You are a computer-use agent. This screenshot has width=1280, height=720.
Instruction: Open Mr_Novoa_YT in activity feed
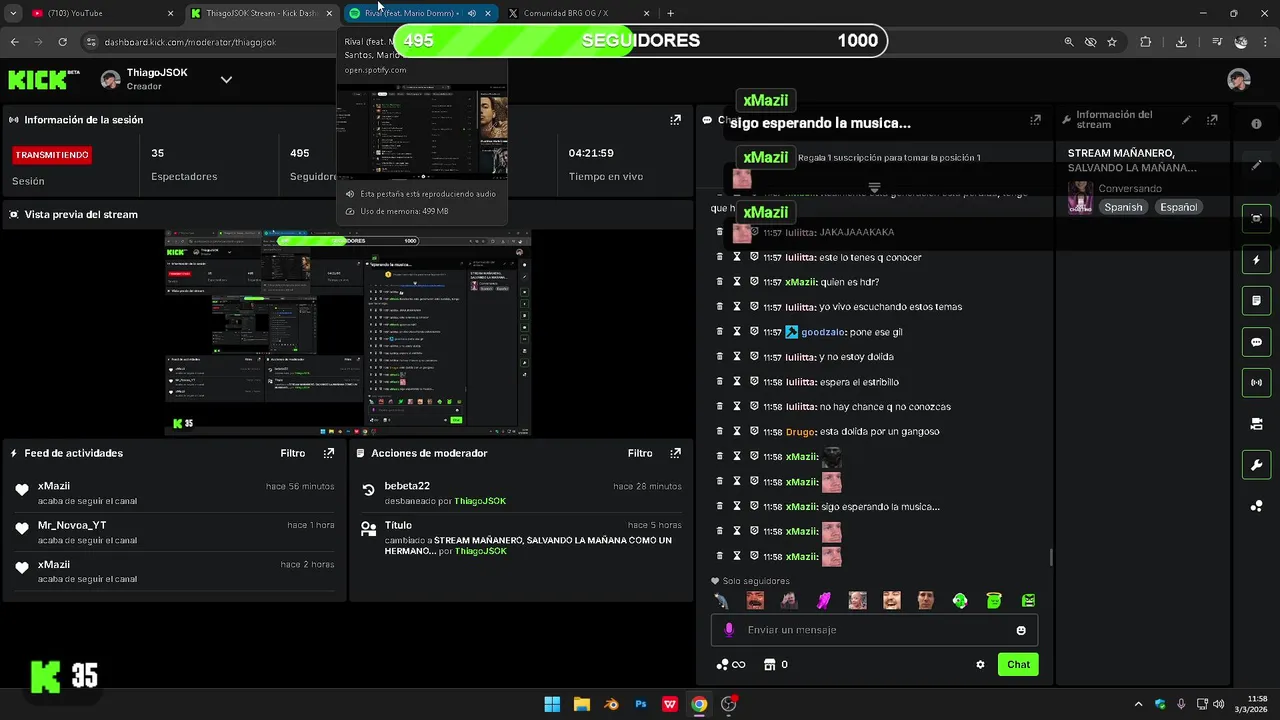point(72,525)
